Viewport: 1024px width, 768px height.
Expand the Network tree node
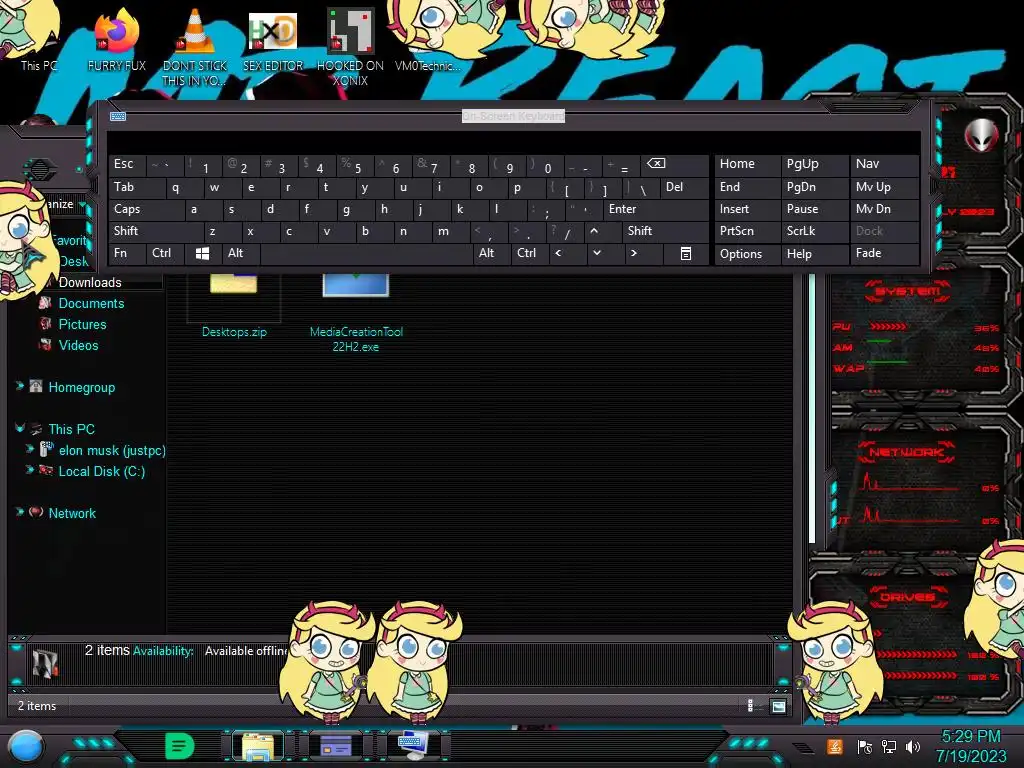(20, 512)
